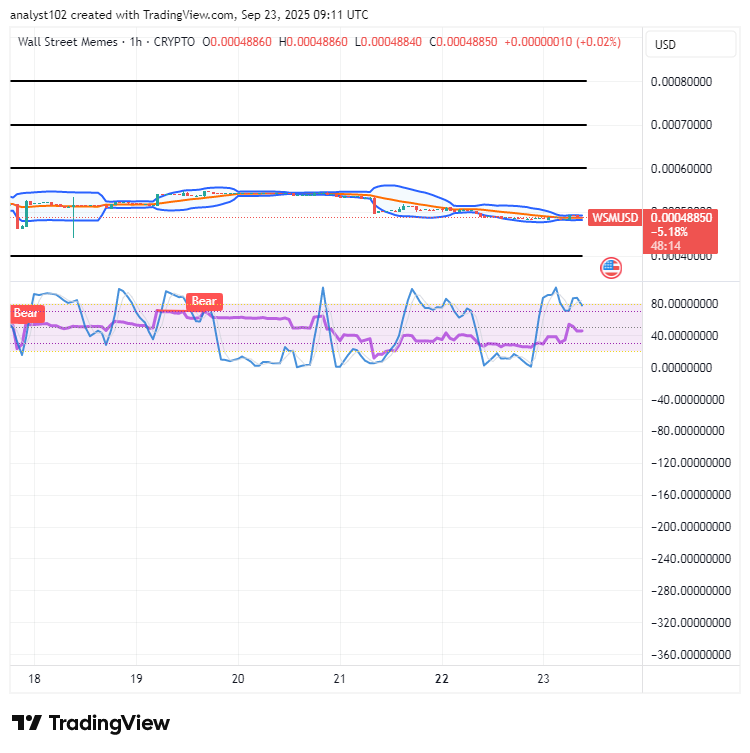Click the TradingView logo at the bottom
This screenshot has width=750, height=753.
click(x=91, y=723)
